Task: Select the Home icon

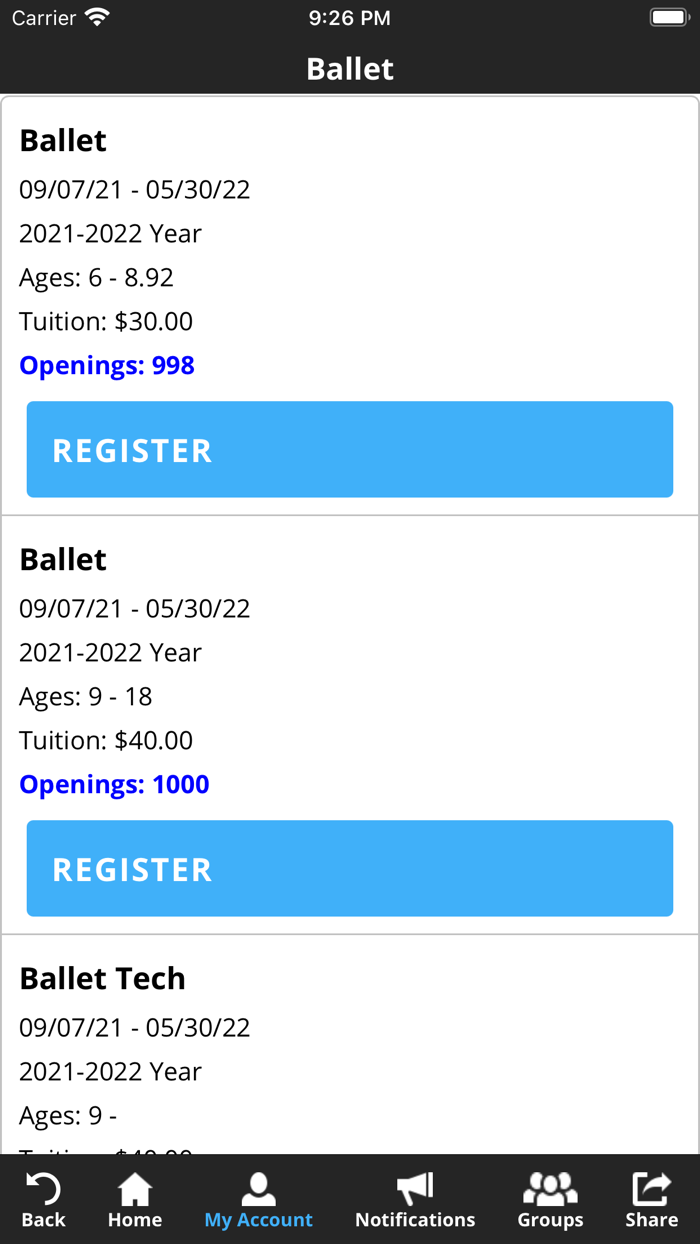Action: (x=135, y=1192)
